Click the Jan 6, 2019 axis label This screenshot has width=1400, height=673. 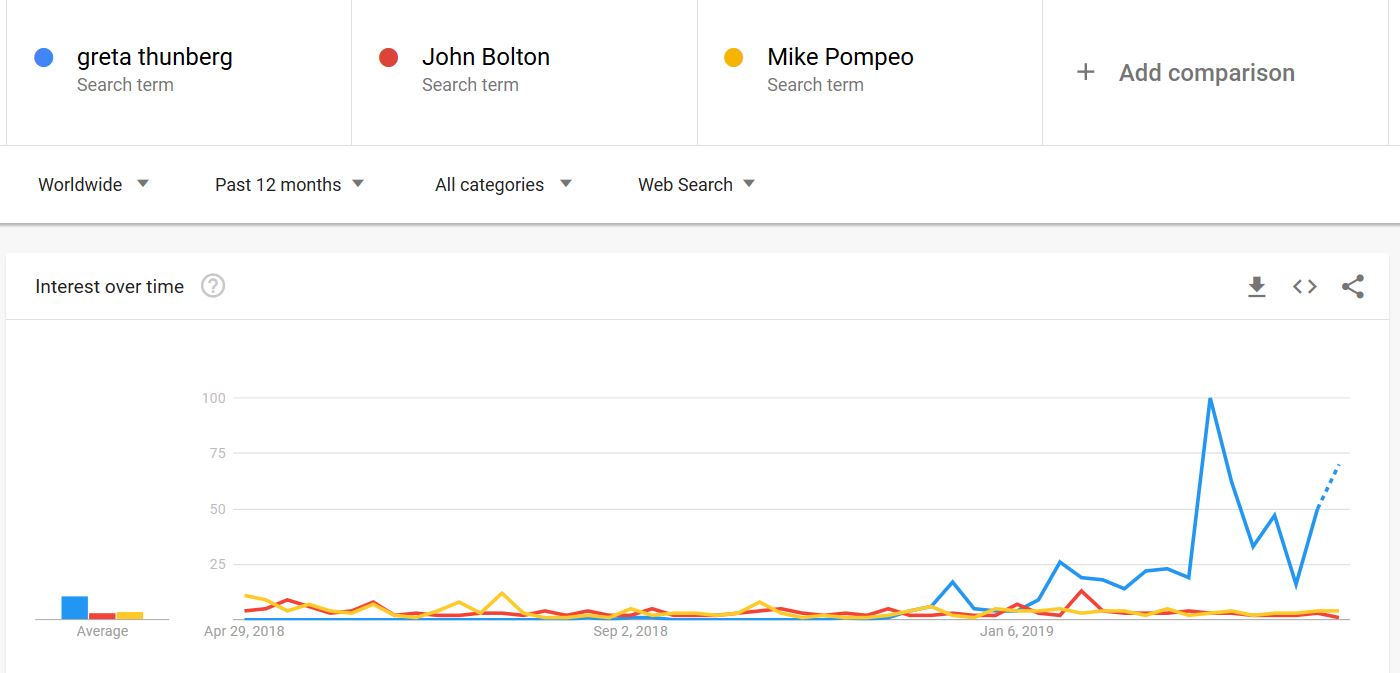point(1016,632)
